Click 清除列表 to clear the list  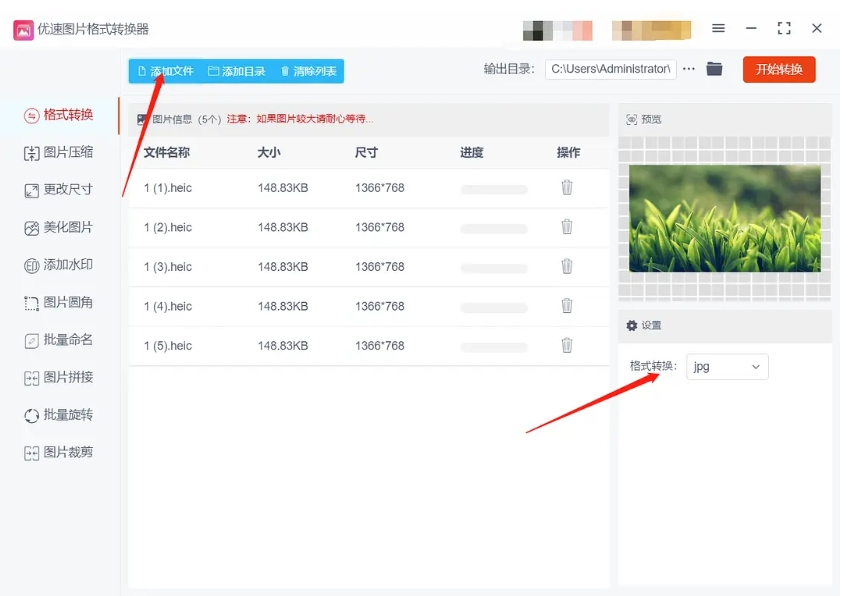tap(309, 71)
